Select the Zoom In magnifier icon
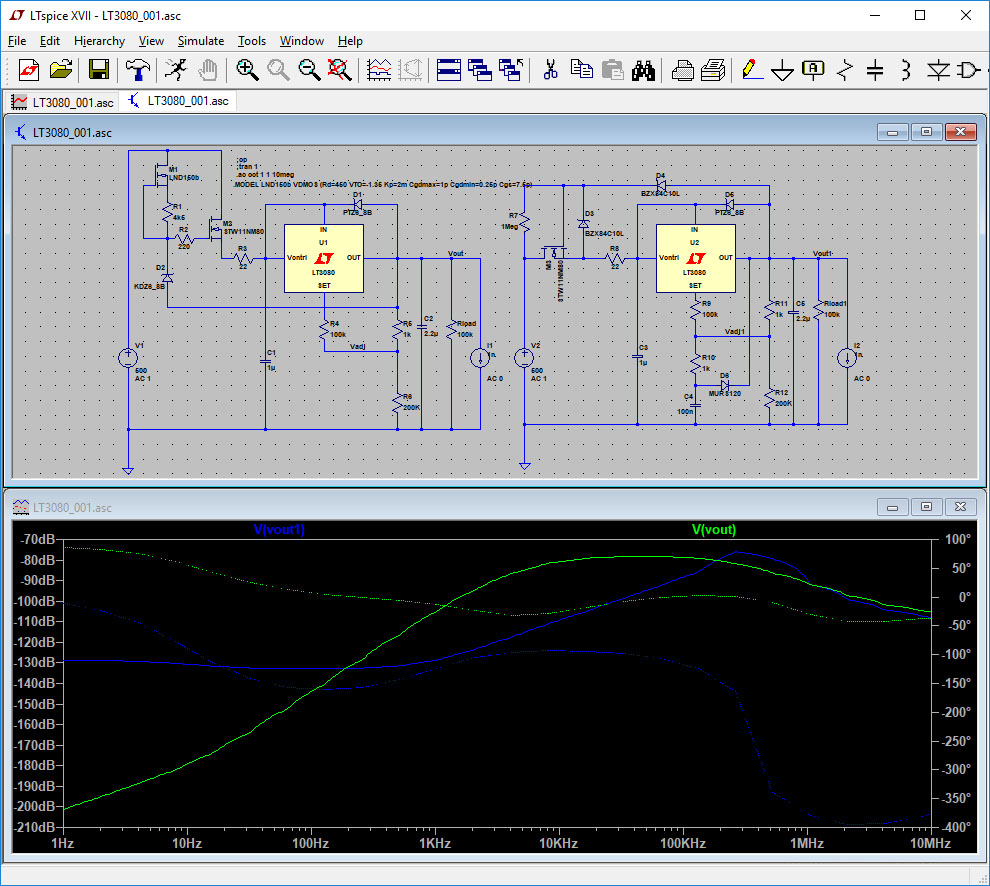 (x=248, y=69)
